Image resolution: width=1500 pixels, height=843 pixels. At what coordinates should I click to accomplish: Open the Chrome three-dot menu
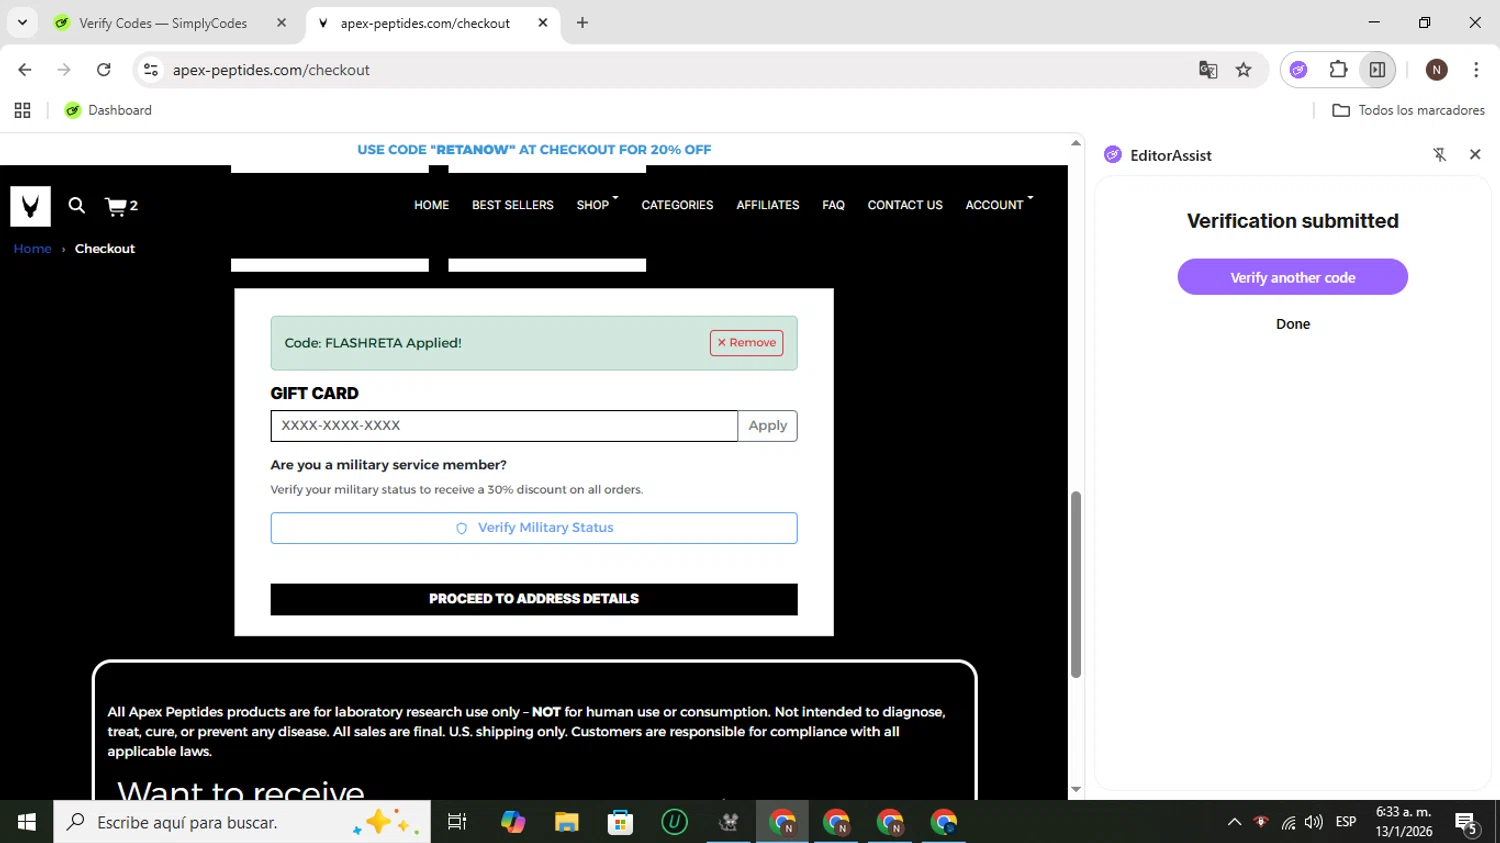tap(1476, 70)
